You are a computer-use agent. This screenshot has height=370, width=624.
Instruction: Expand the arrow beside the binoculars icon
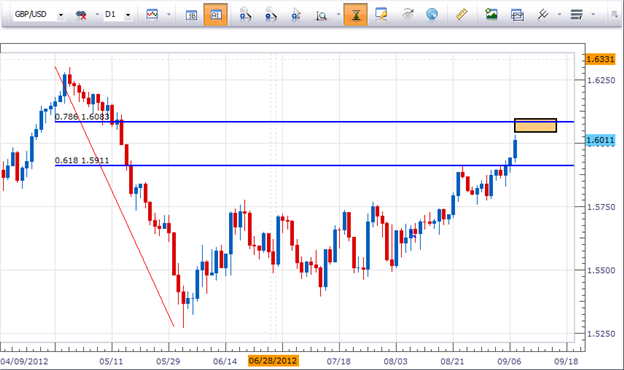tap(97, 15)
